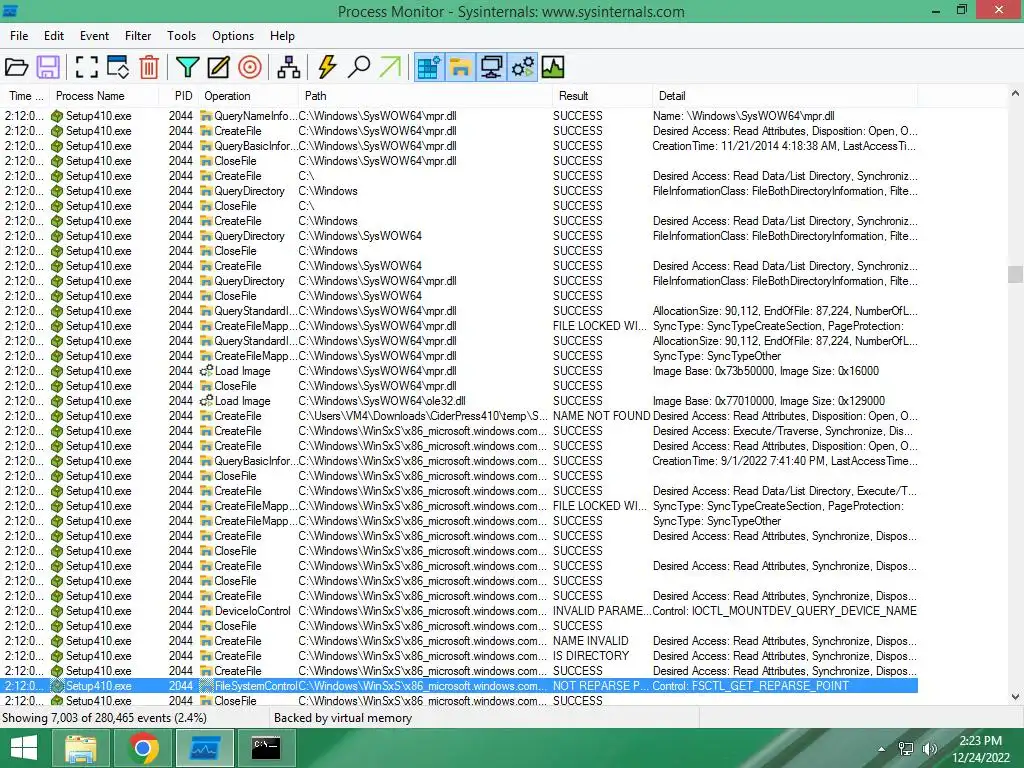1024x768 pixels.
Task: Show hidden system tray icons arrow
Action: pos(882,749)
